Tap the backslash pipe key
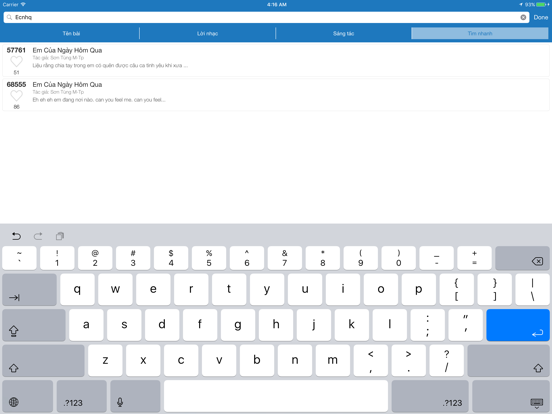552x414 pixels. (532, 290)
